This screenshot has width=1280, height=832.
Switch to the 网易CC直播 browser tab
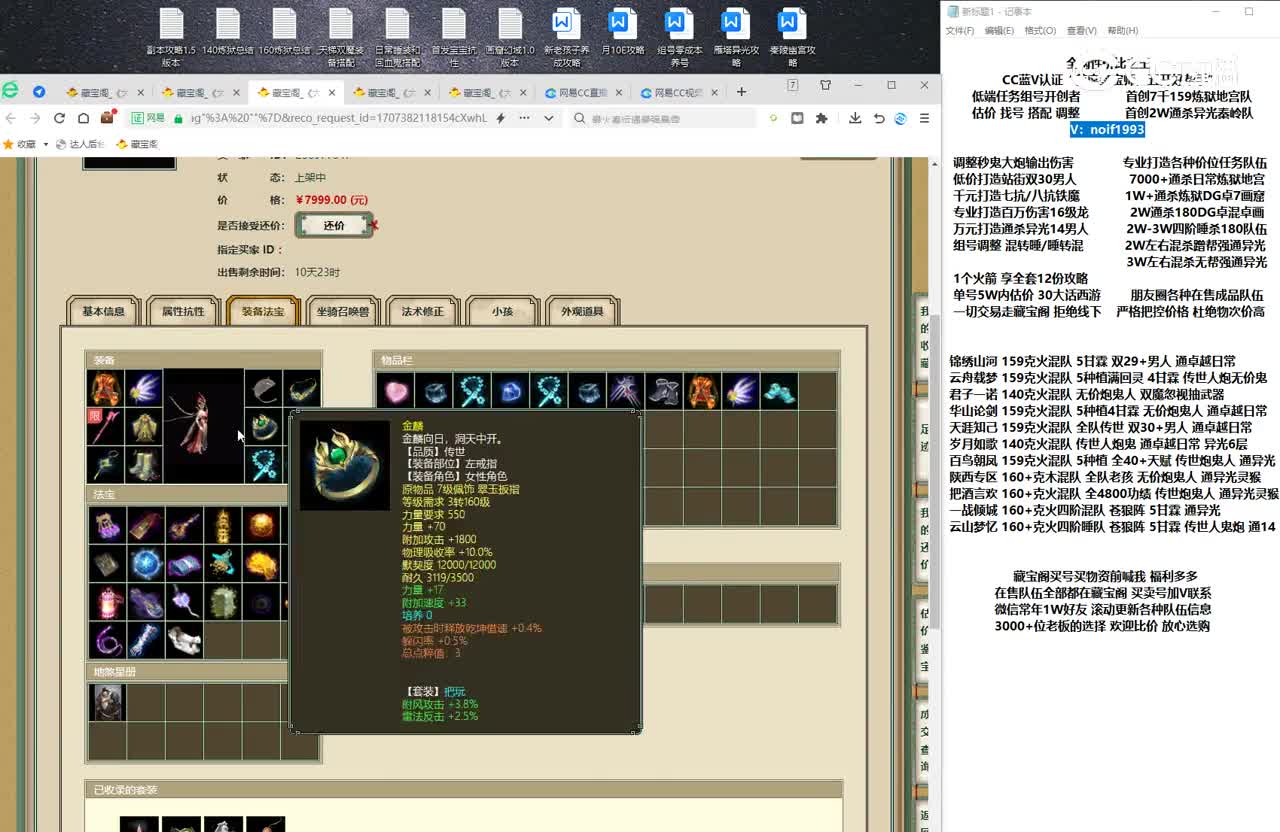pyautogui.click(x=584, y=92)
